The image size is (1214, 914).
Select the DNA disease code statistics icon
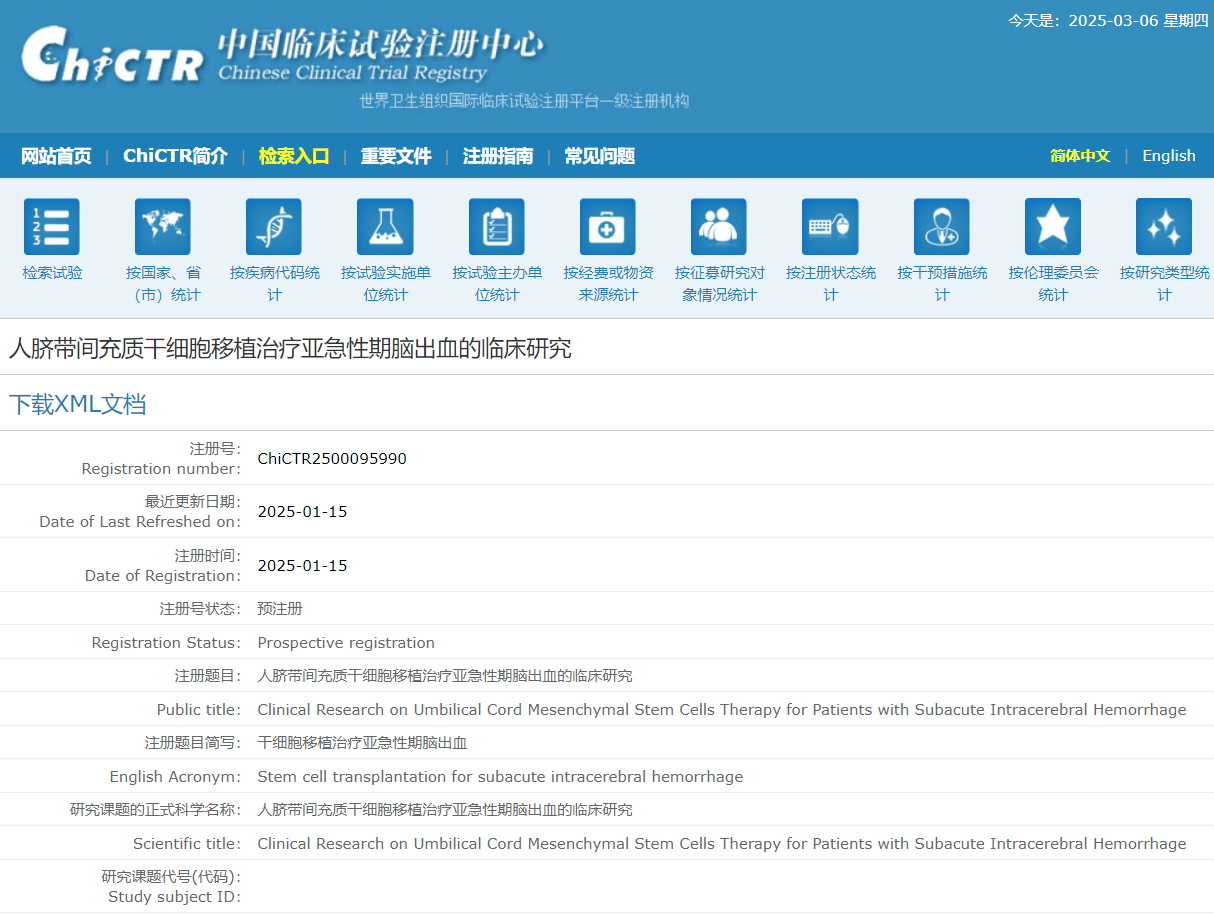(x=274, y=227)
